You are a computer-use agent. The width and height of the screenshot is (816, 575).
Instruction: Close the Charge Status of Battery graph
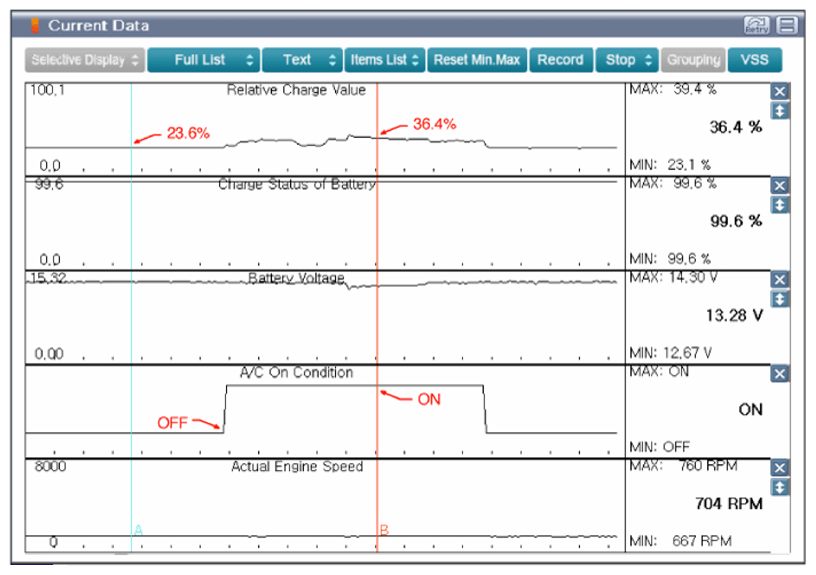[781, 185]
